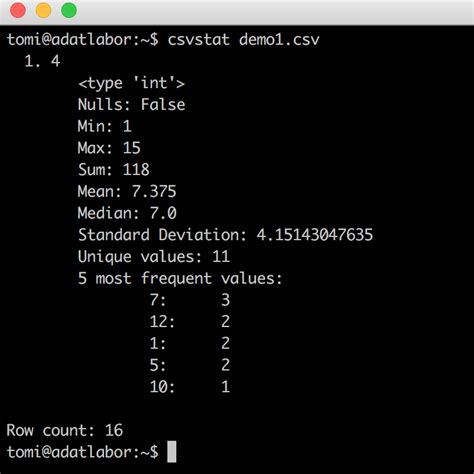Click the 'Unique values: 11' line
The height and width of the screenshot is (474, 474).
coord(154,257)
